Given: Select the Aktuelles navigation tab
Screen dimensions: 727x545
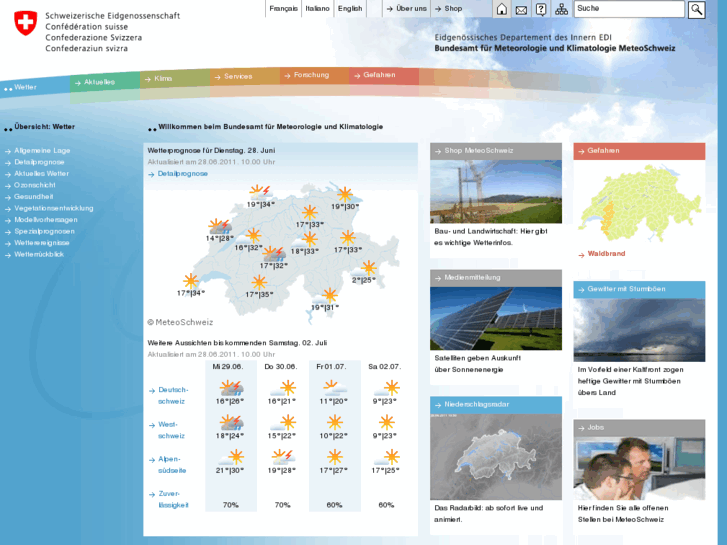Looking at the screenshot, I should click(x=105, y=82).
